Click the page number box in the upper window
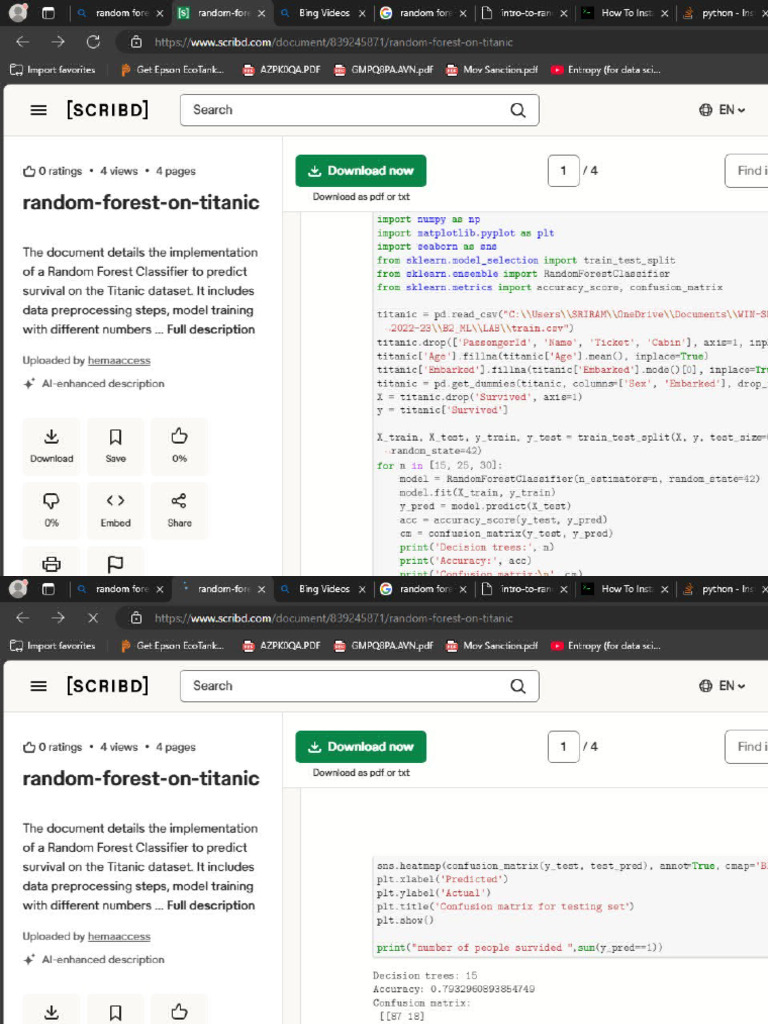Viewport: 768px width, 1024px height. click(x=563, y=170)
